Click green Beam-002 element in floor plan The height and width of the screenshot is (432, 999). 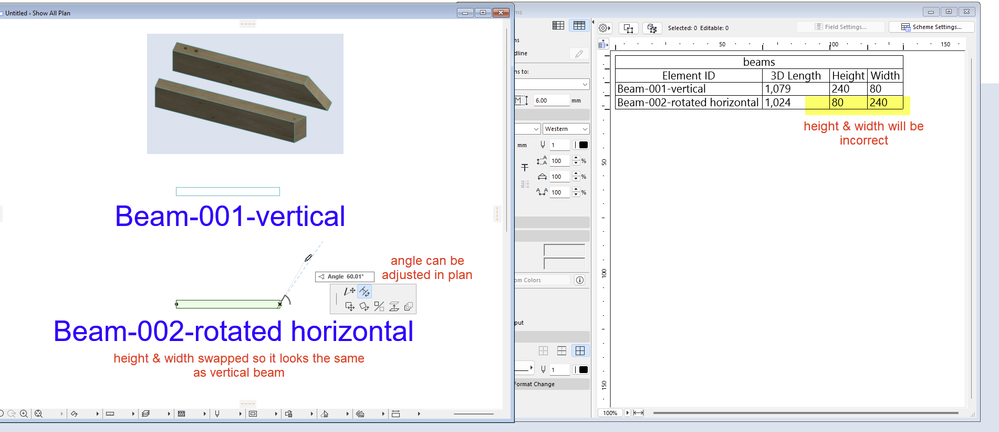click(227, 304)
